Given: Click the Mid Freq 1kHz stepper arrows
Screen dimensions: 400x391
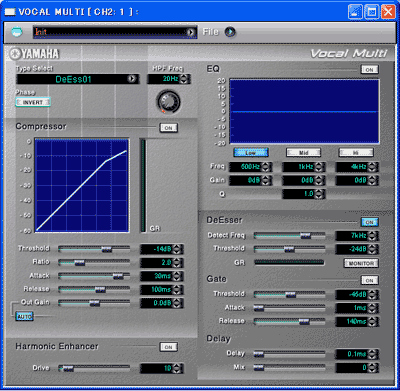Looking at the screenshot, I should 319,167.
